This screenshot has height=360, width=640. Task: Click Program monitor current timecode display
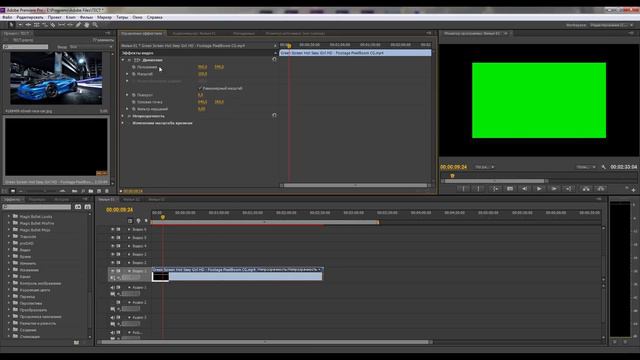click(x=453, y=167)
